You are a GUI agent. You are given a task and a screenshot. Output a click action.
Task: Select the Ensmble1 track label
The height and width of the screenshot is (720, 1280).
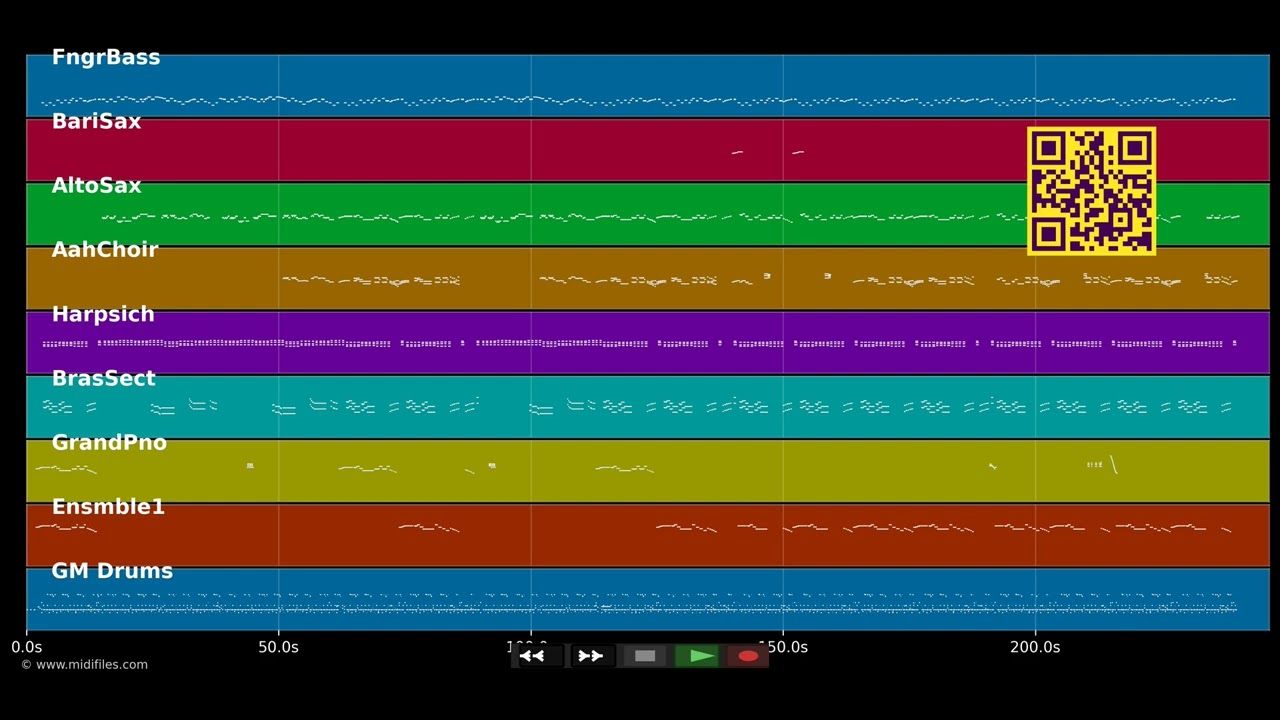coord(108,507)
